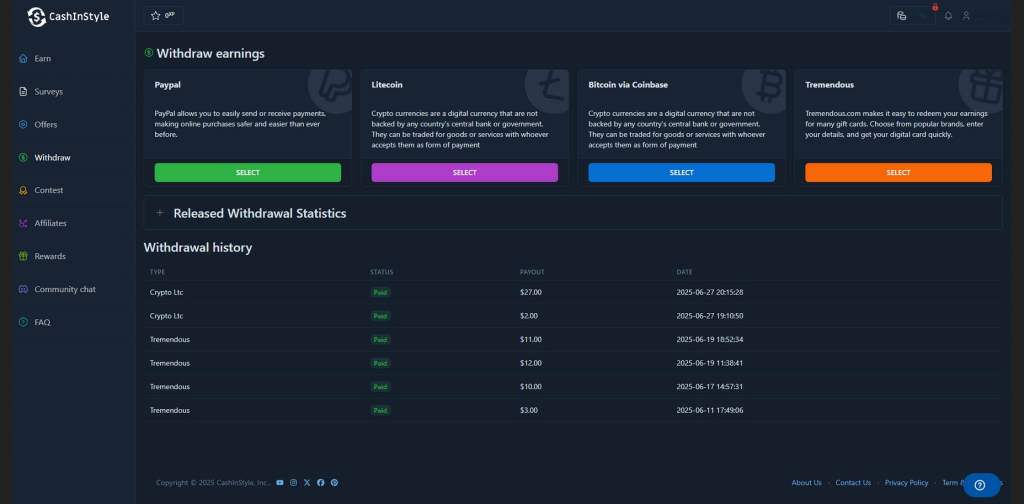The height and width of the screenshot is (504, 1024).
Task: Click Tremendous in the $3.00 row
Action: 170,410
